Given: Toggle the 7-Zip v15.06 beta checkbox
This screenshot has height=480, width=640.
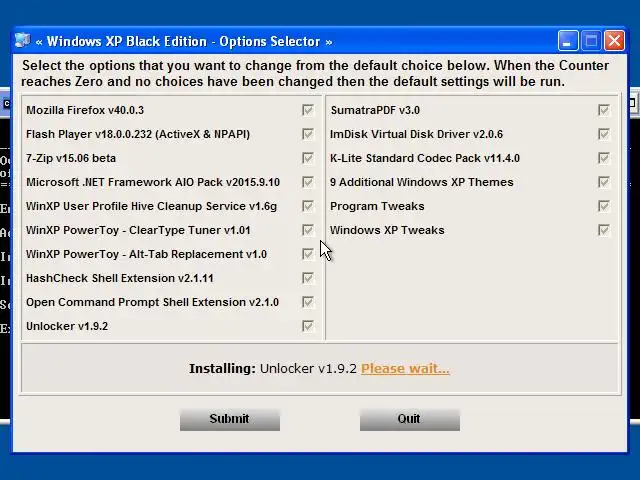Looking at the screenshot, I should tap(308, 158).
